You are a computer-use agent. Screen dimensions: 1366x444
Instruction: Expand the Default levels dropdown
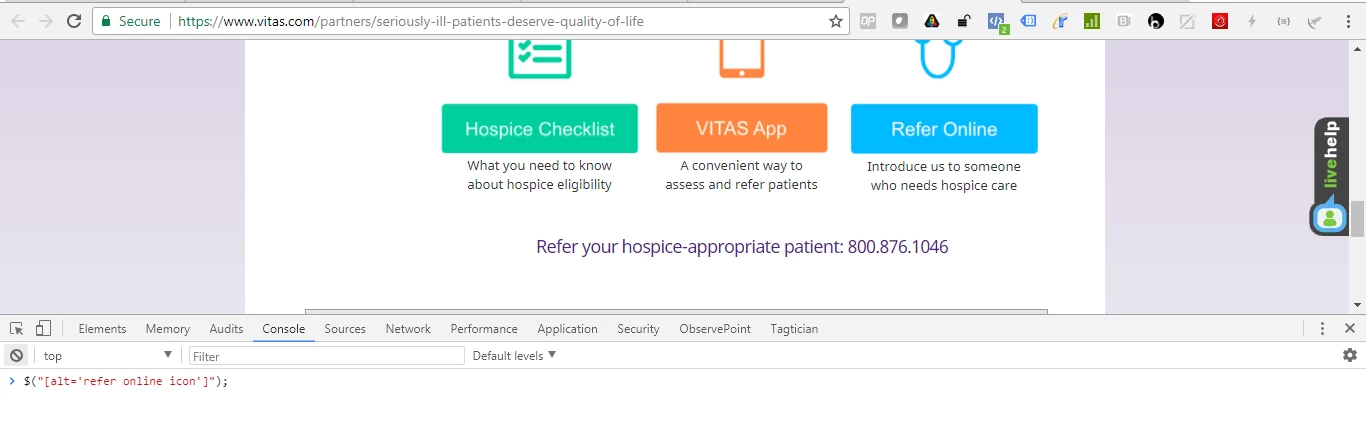pos(514,355)
